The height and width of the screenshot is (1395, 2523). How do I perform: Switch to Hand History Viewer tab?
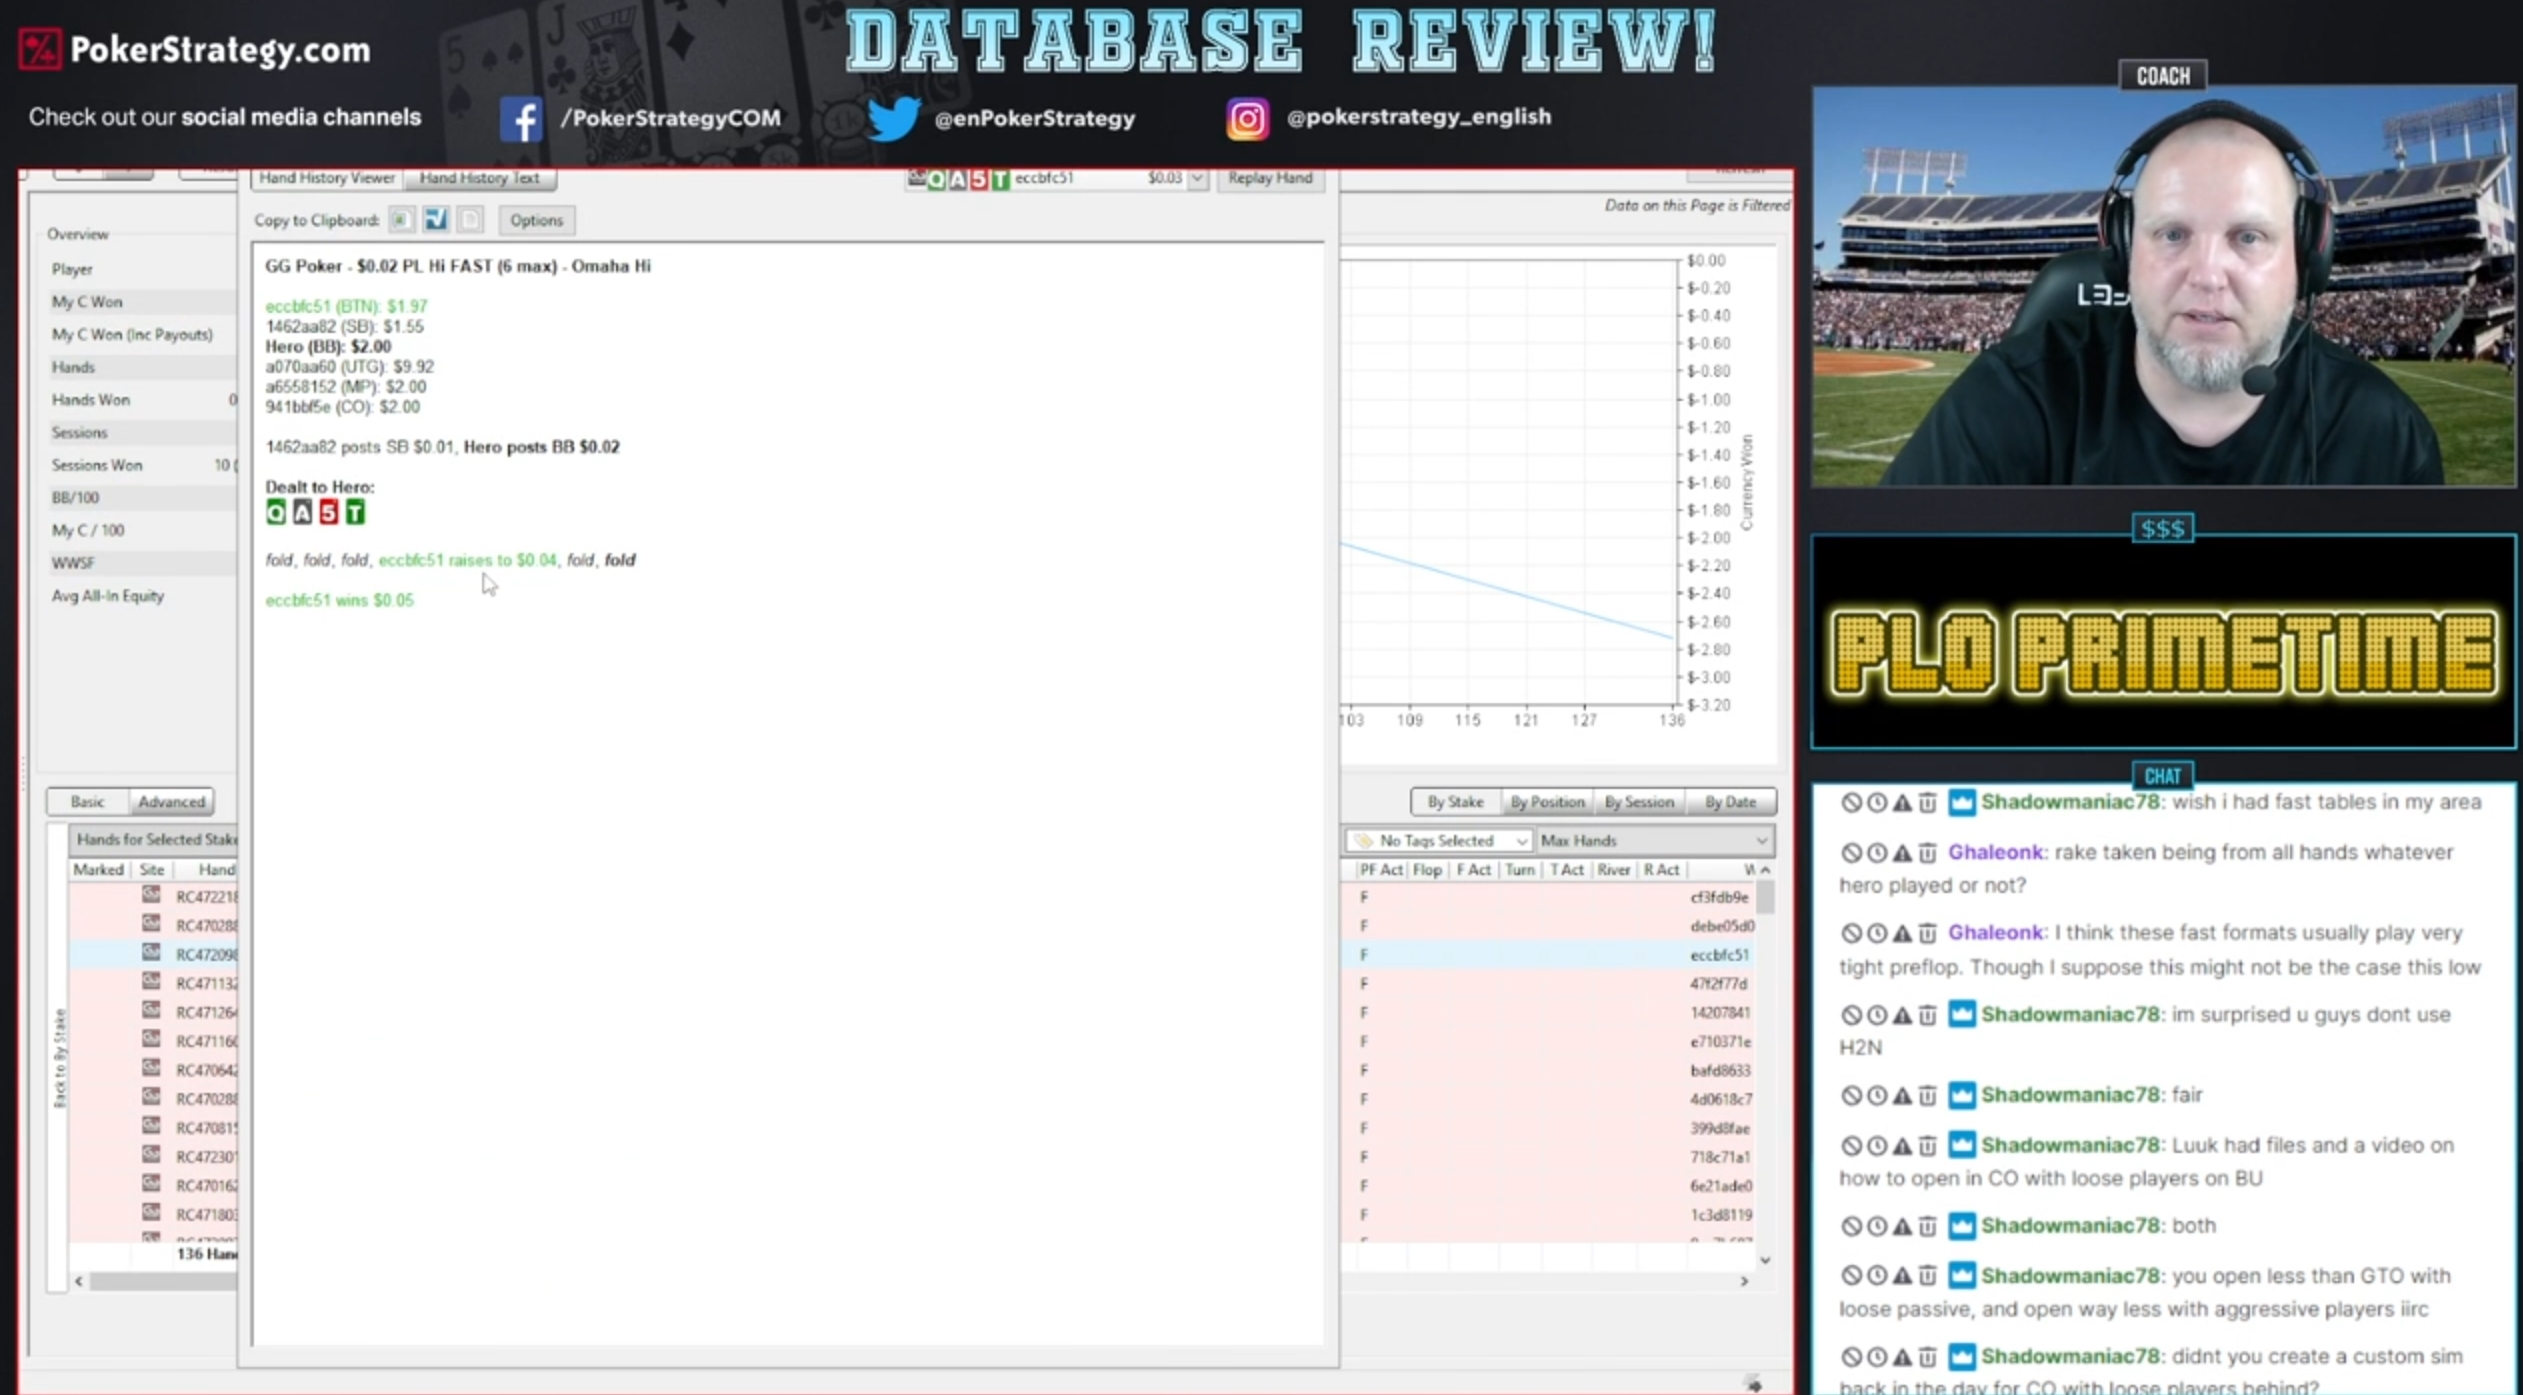326,178
